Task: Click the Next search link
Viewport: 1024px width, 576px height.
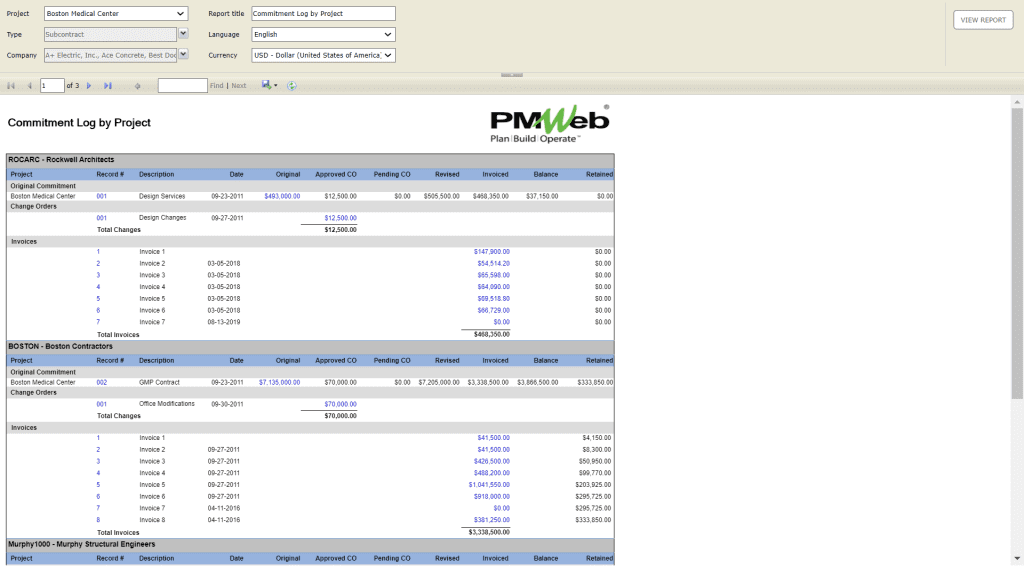Action: point(239,86)
